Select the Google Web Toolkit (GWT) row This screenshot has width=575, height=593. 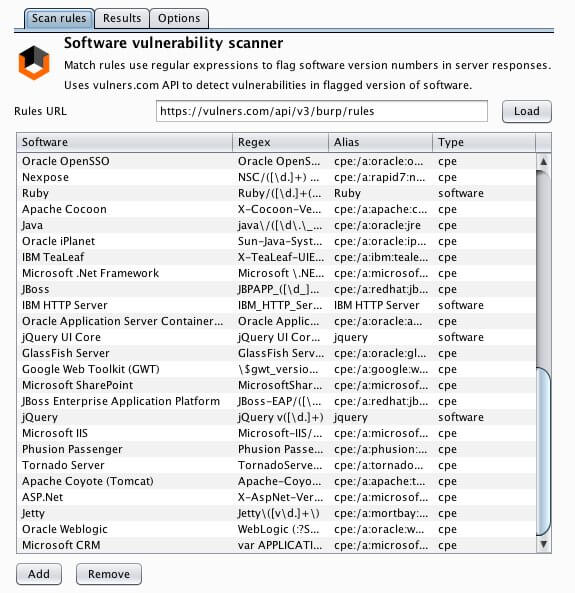[276, 369]
